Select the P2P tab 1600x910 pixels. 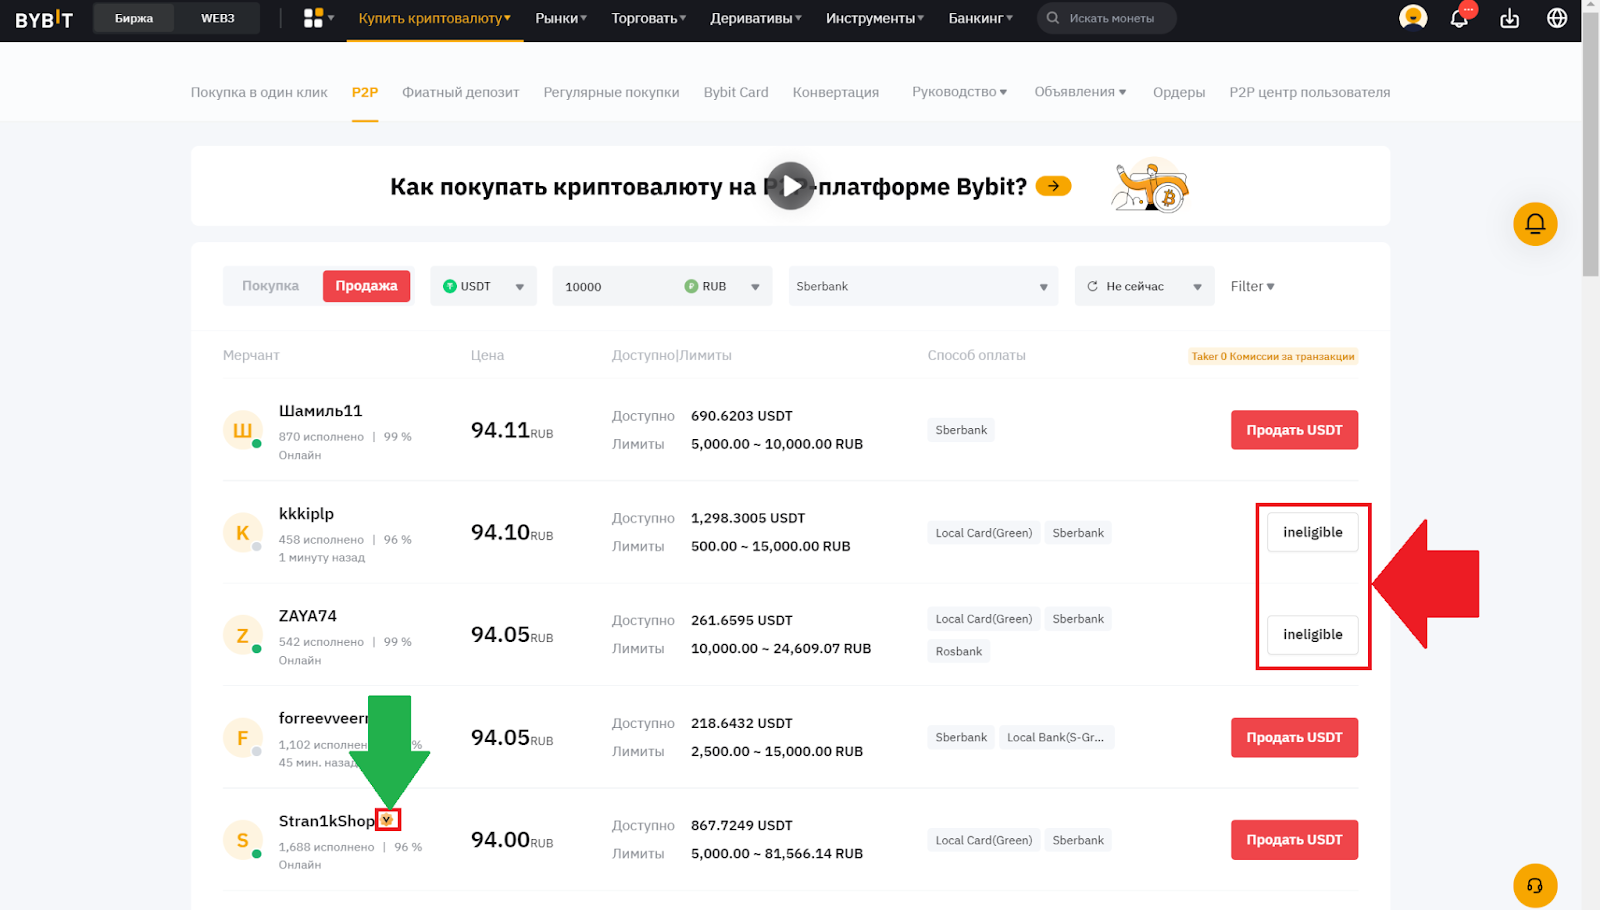[365, 92]
